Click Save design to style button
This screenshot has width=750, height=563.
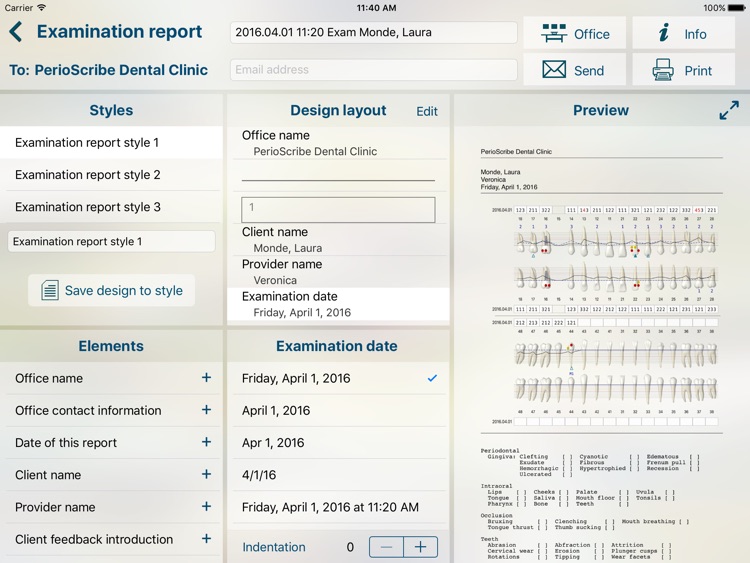tap(112, 291)
